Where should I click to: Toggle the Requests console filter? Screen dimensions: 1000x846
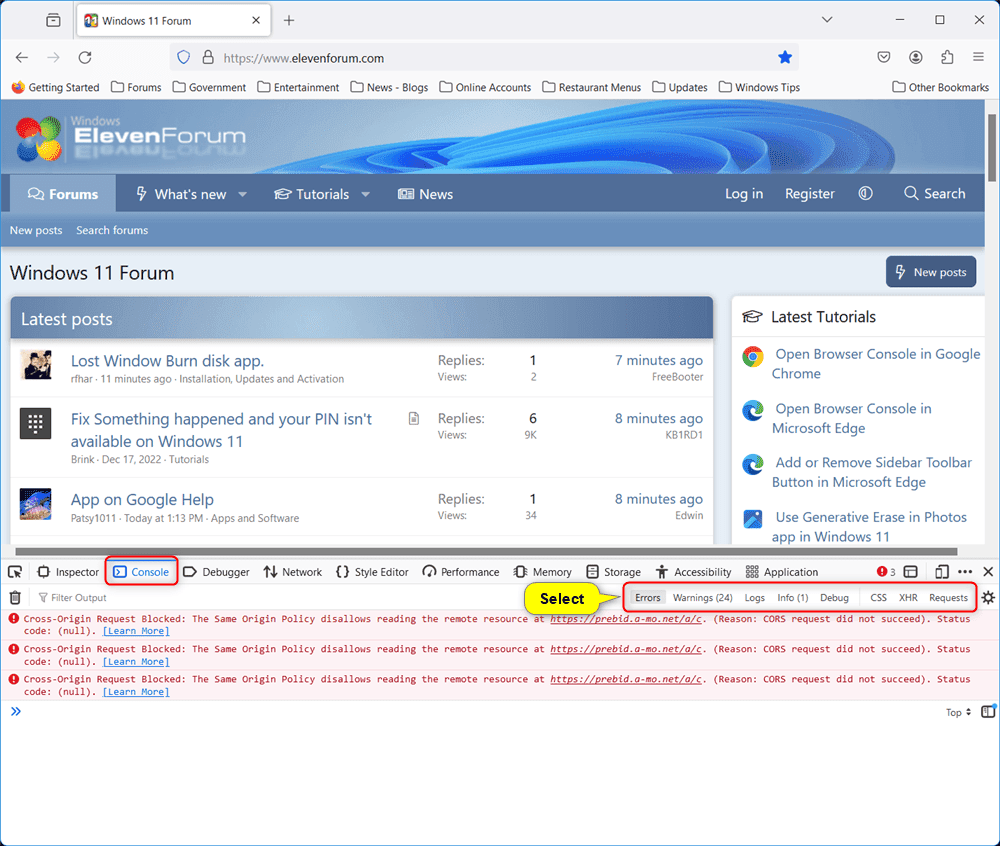pyautogui.click(x=948, y=597)
